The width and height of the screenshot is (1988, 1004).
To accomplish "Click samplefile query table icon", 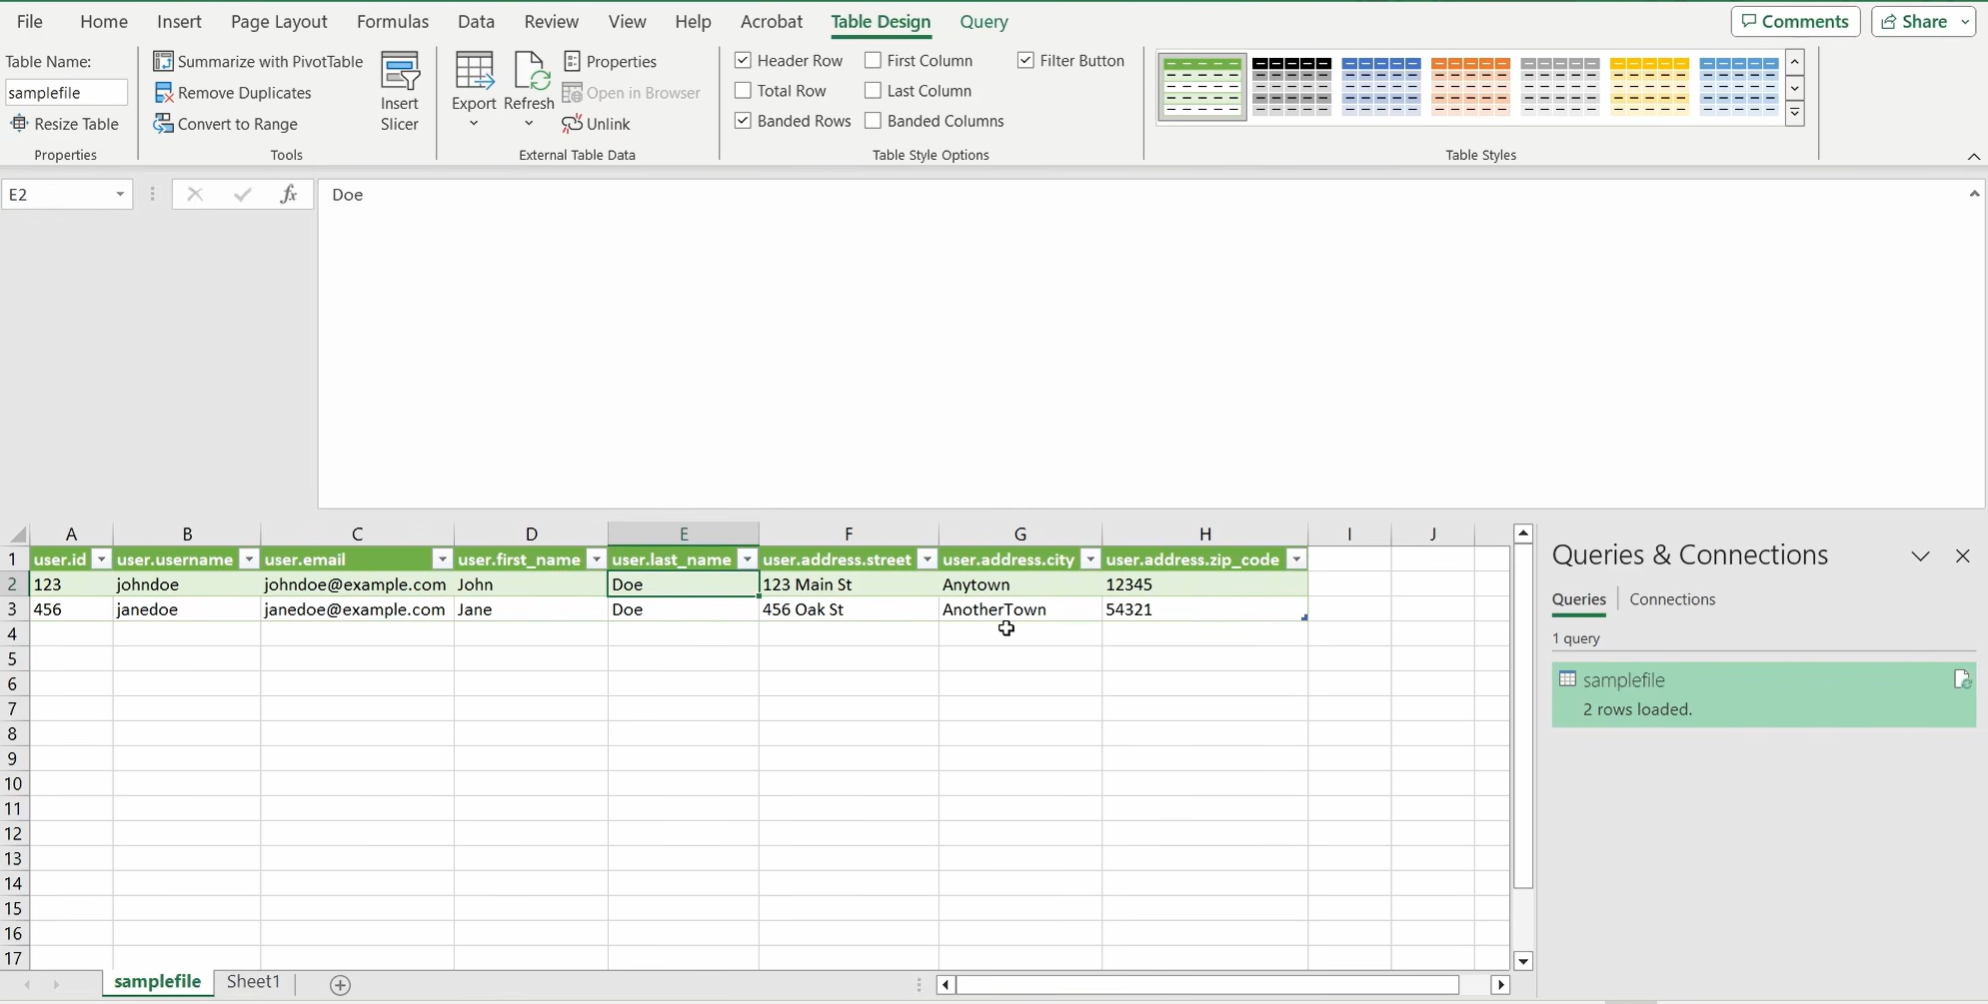I will 1567,680.
